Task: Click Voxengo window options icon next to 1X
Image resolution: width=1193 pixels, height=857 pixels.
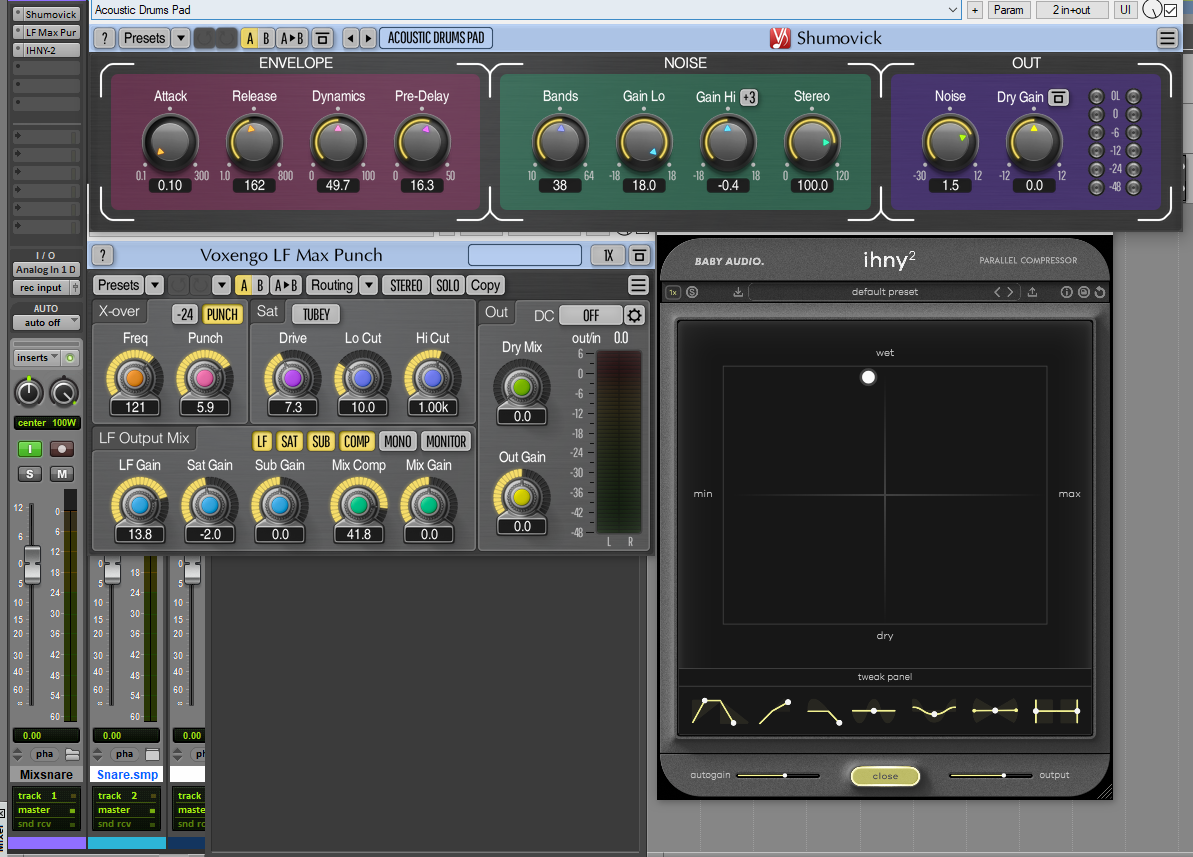Action: coord(640,255)
